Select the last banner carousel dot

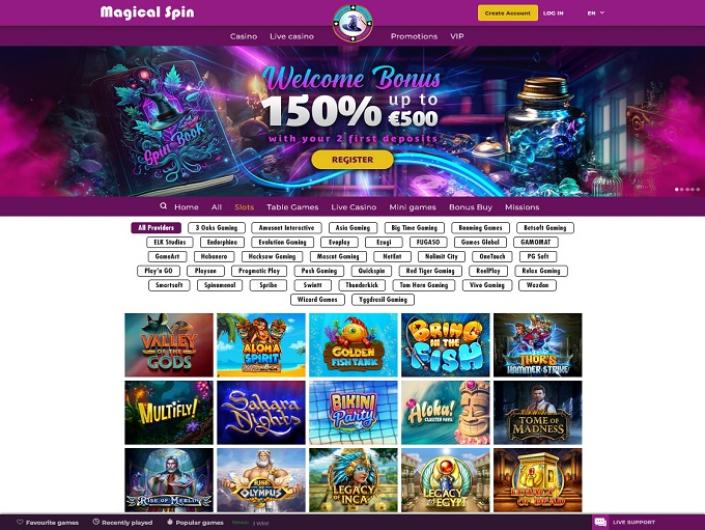click(x=698, y=190)
